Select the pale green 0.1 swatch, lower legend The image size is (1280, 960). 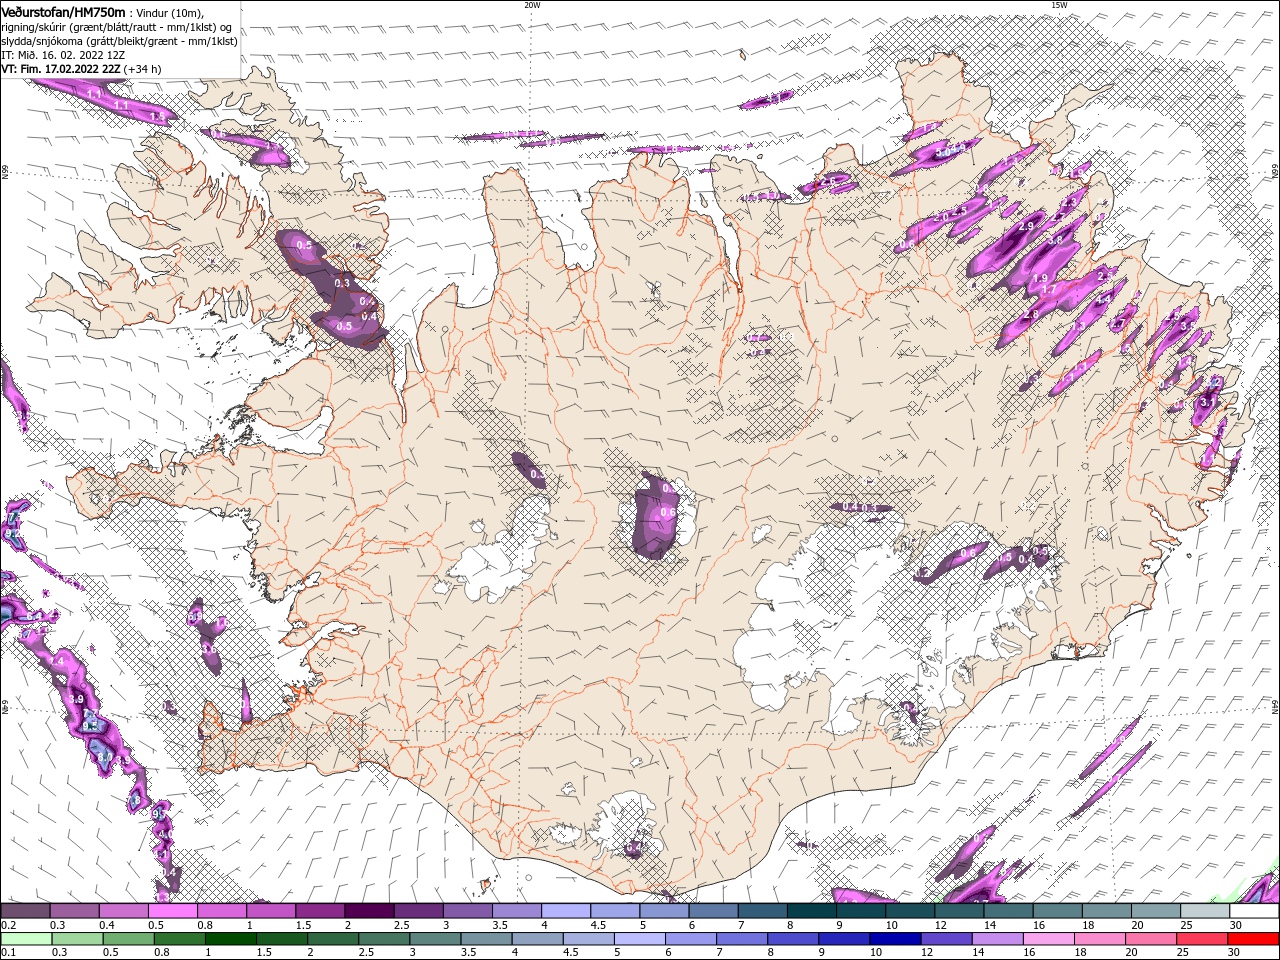(24, 938)
